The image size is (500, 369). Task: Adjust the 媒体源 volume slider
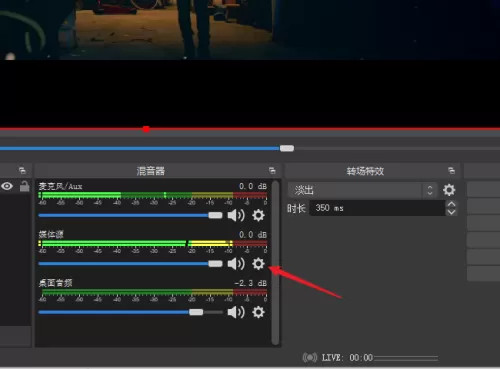click(x=131, y=264)
